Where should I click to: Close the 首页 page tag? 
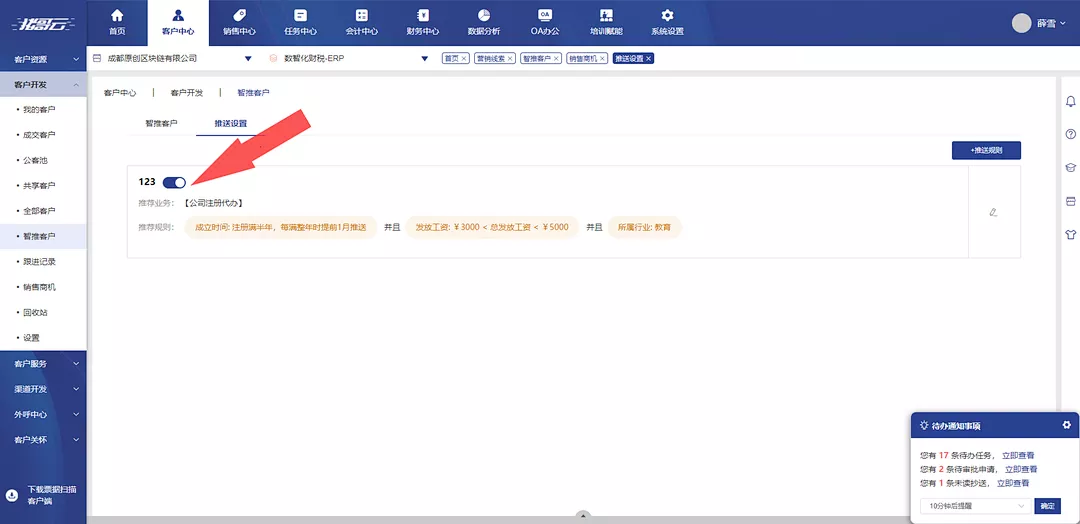pyautogui.click(x=464, y=59)
